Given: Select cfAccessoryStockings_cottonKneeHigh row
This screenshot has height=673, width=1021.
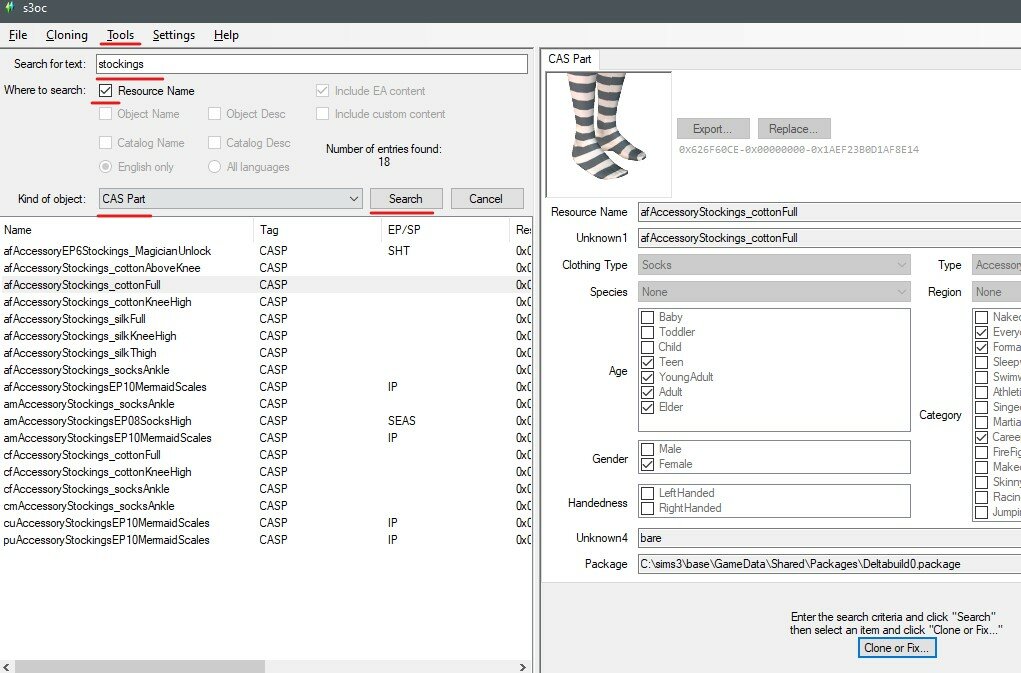Looking at the screenshot, I should click(x=266, y=472).
